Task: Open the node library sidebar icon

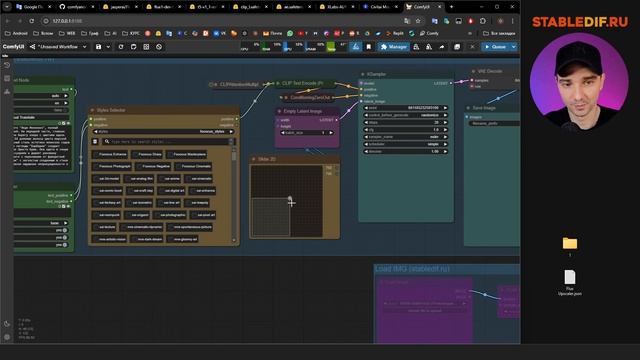Action: tap(7, 78)
